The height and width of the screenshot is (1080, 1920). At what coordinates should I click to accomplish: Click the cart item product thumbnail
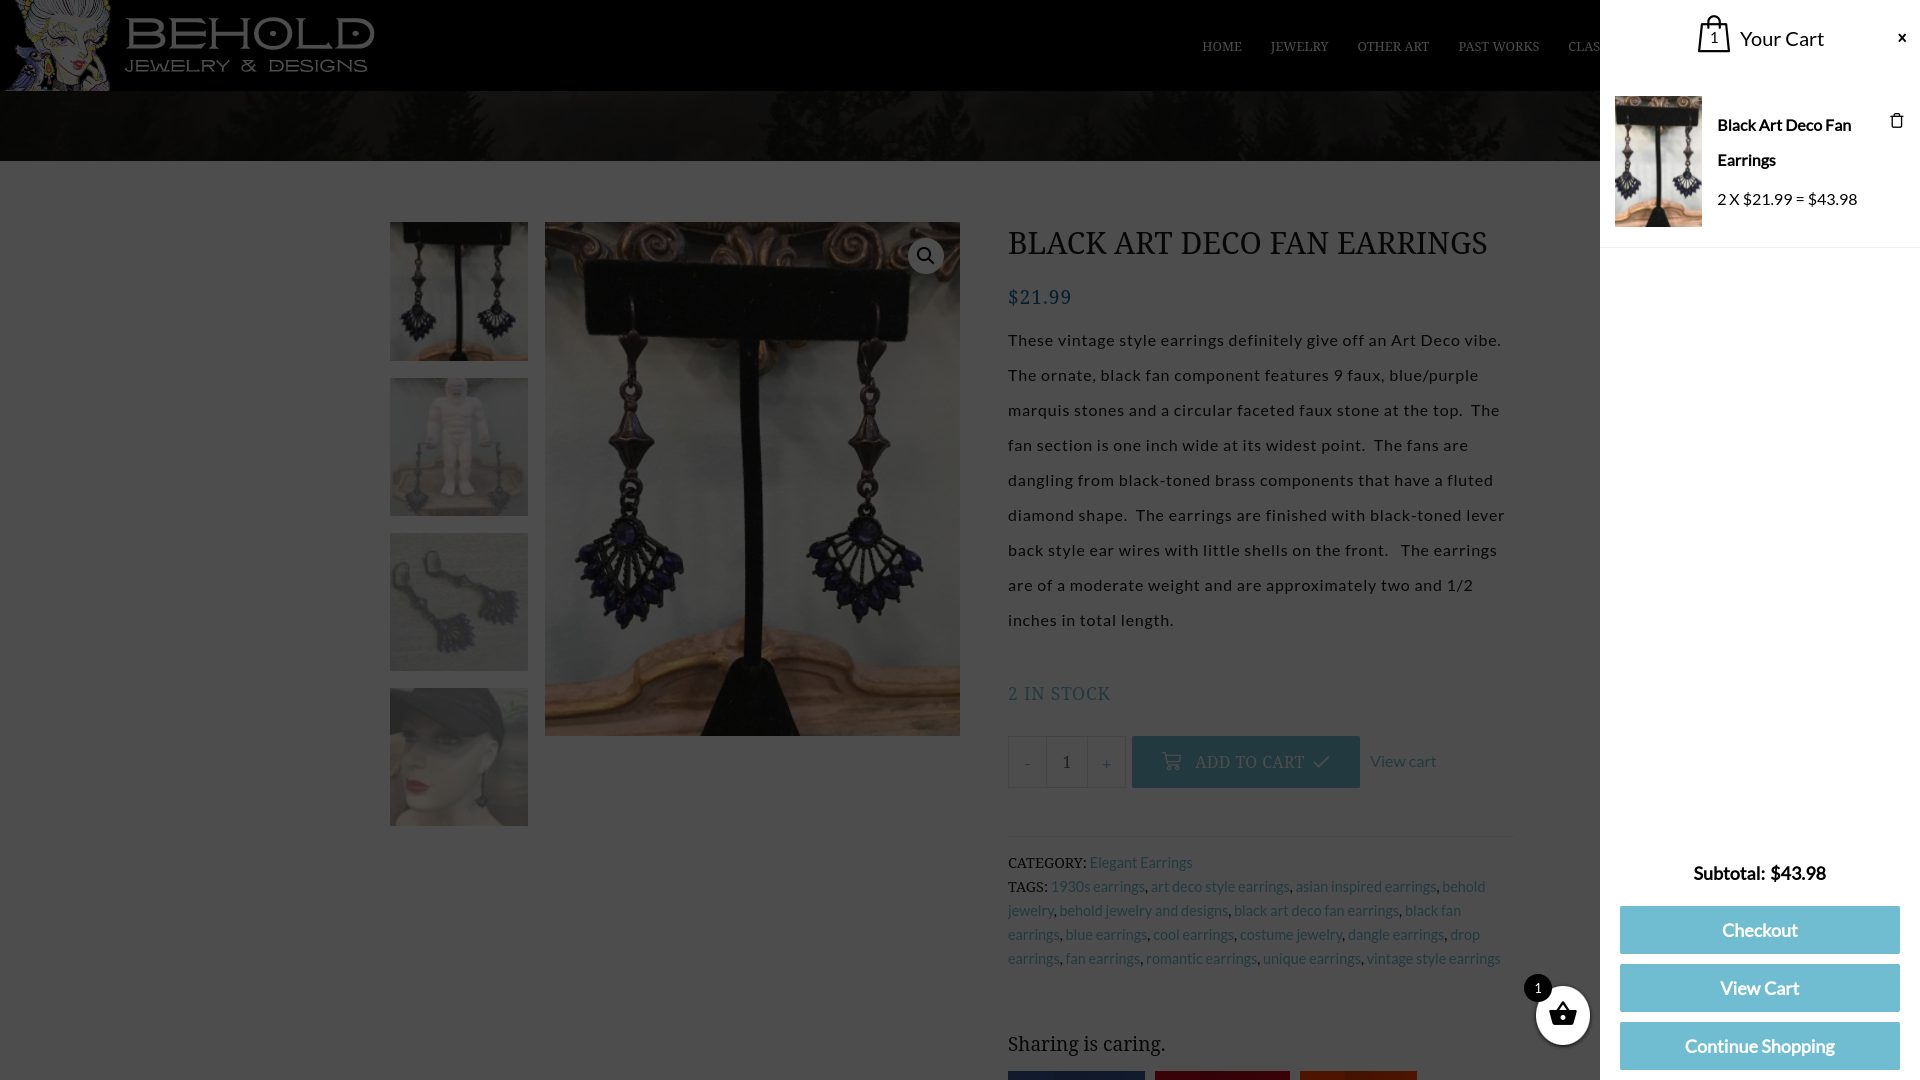[1658, 161]
